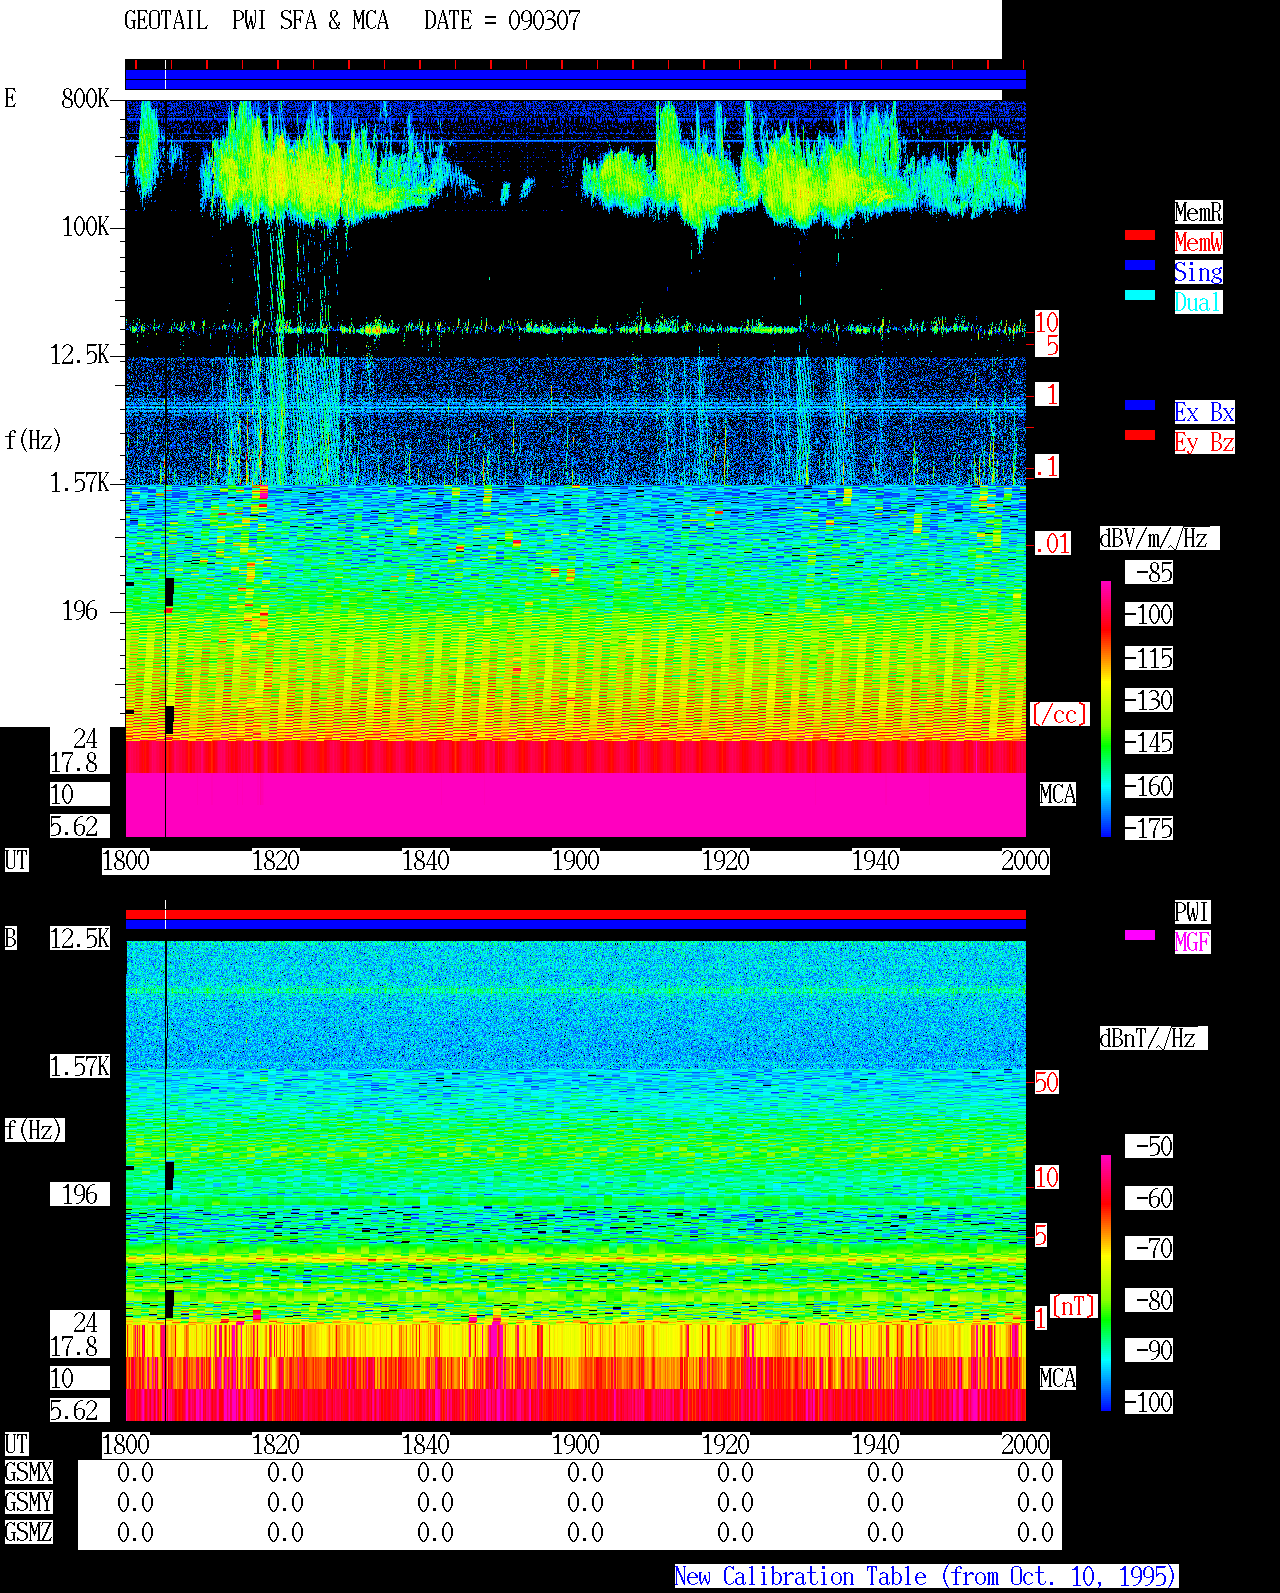The width and height of the screenshot is (1280, 1593).
Task: Click the dBV/m/√Hz unit label
Action: click(1159, 538)
